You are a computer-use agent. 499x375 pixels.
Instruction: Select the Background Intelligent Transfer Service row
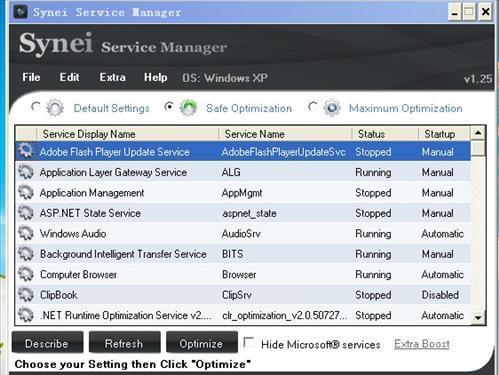coord(243,254)
